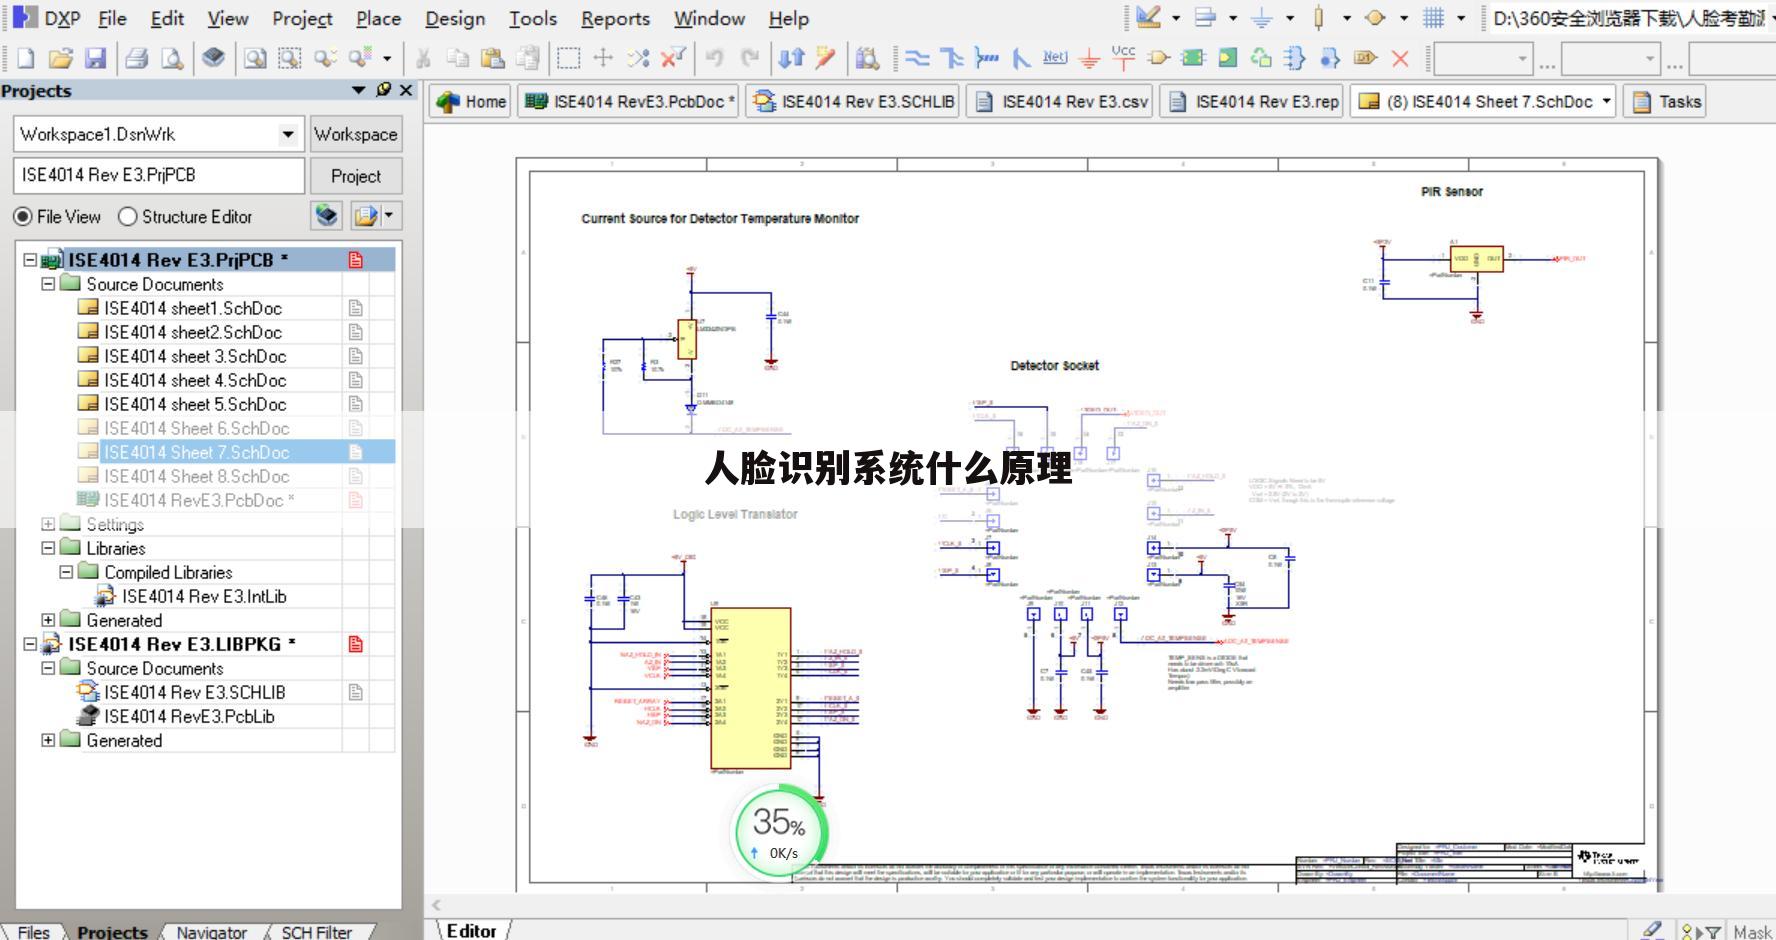This screenshot has height=940, width=1776.
Task: Create a new document from the toolbar
Action: [24, 59]
